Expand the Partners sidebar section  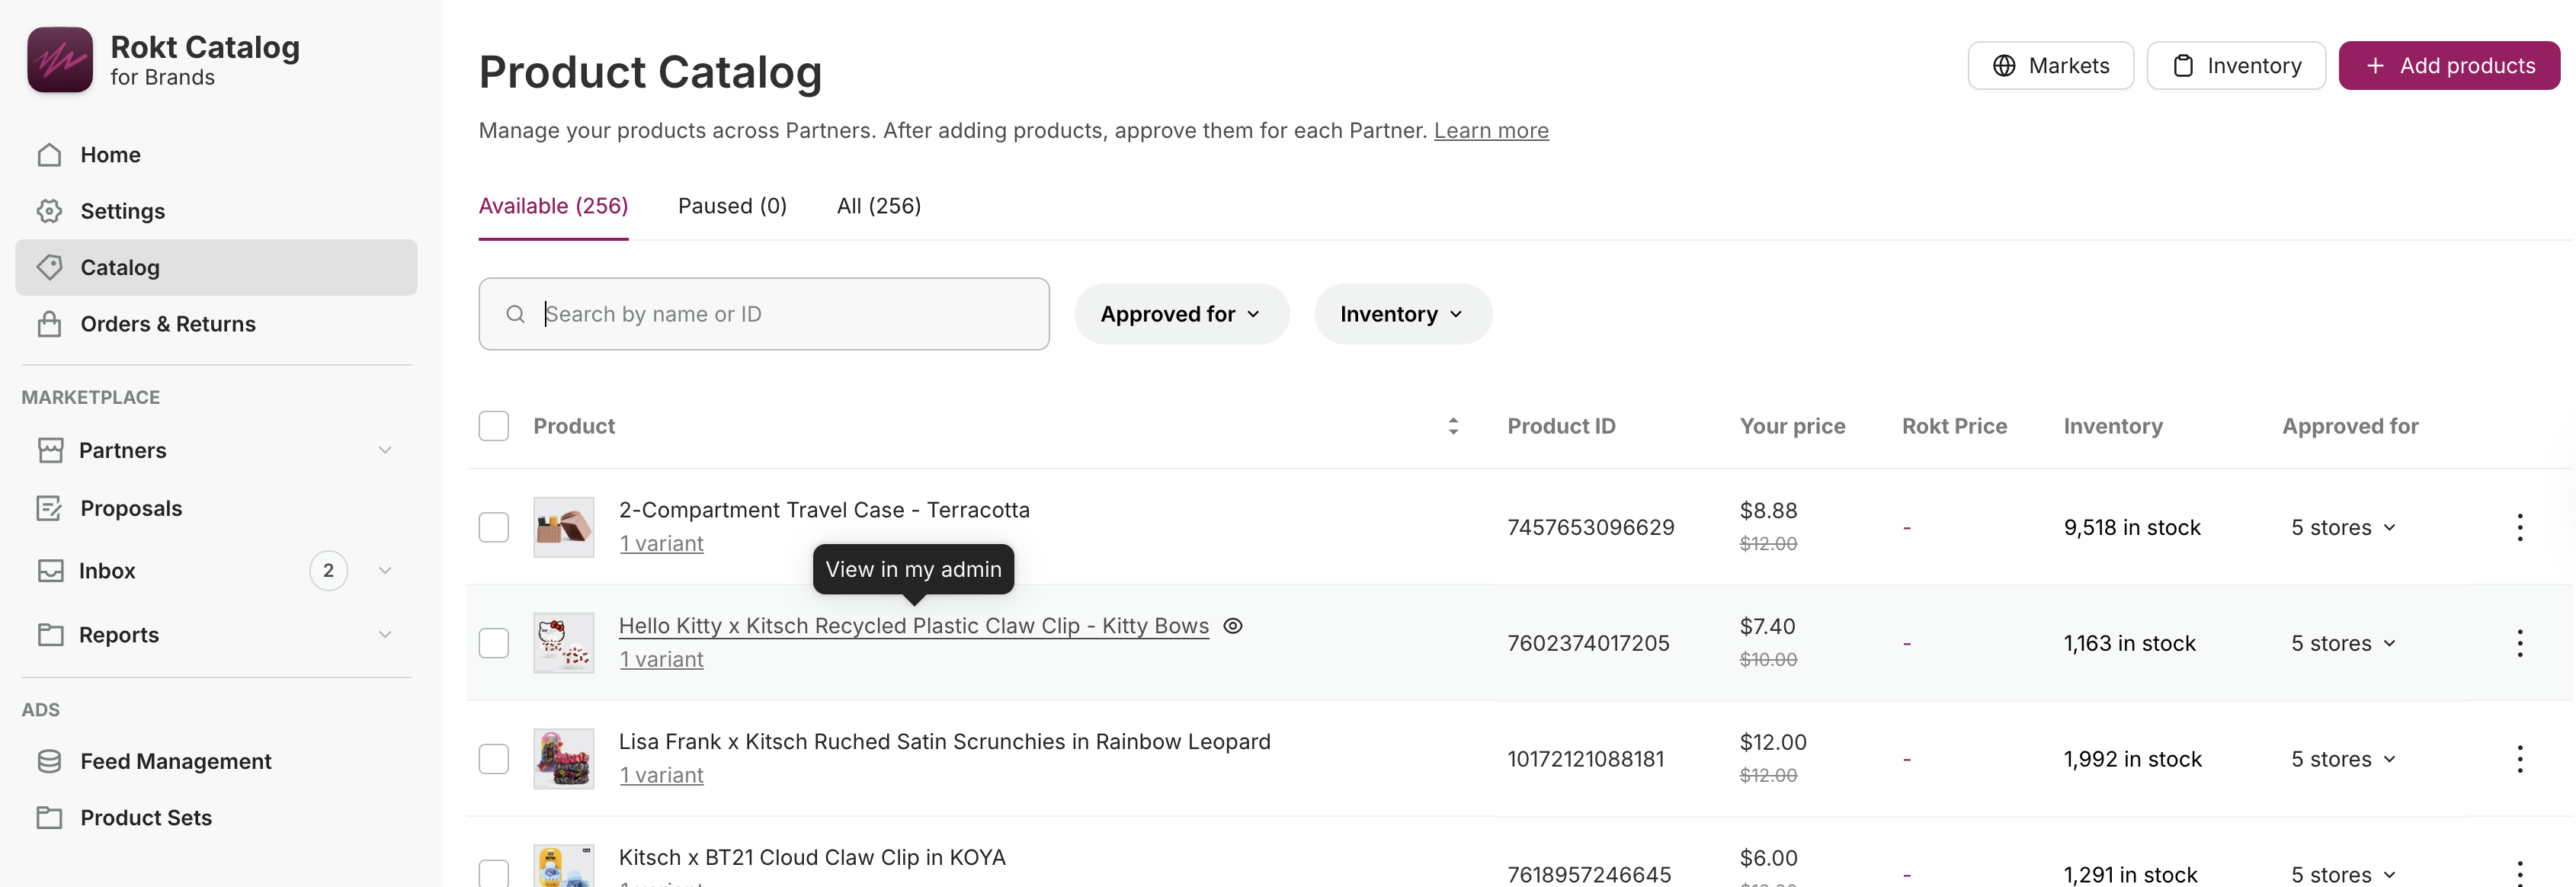(x=385, y=450)
